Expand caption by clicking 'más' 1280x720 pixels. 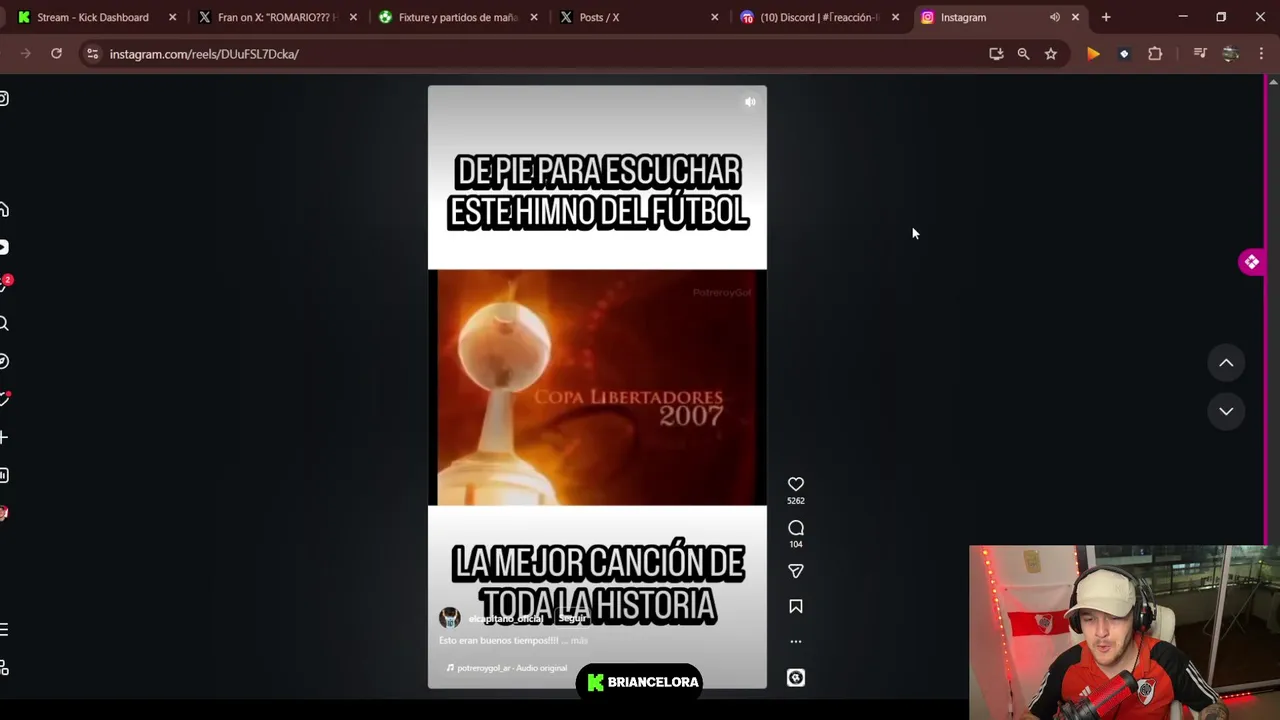(x=579, y=640)
